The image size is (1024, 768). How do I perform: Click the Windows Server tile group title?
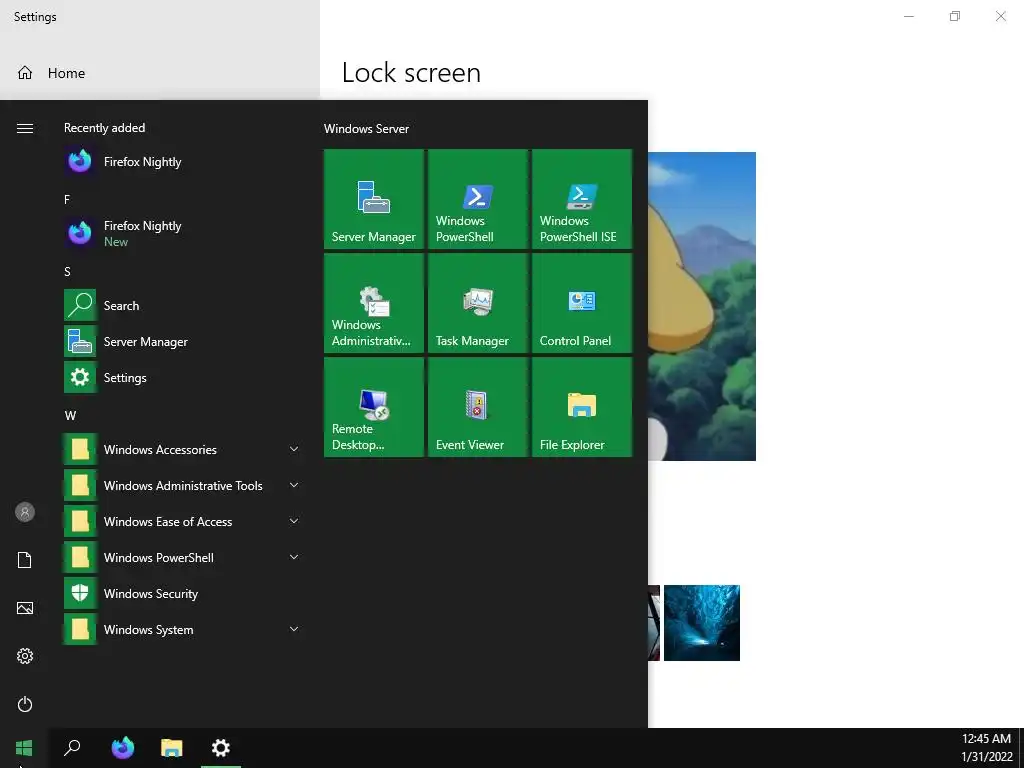point(366,129)
